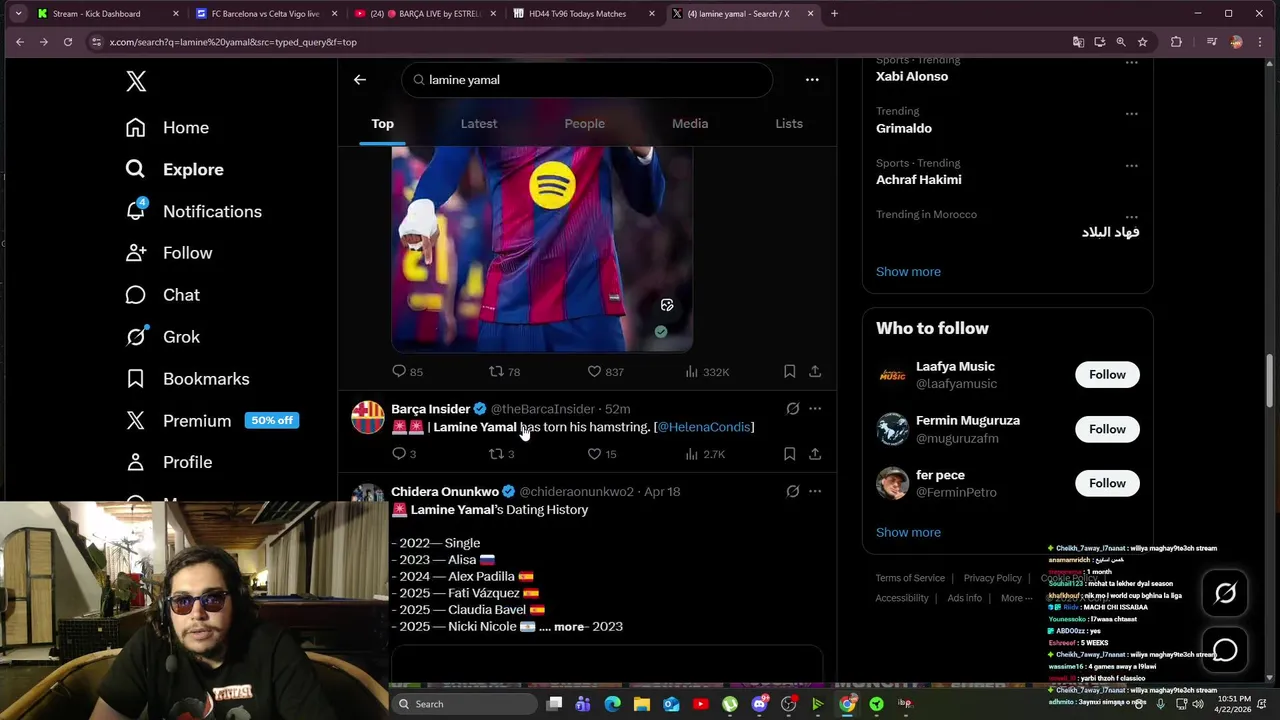Open the Terms of Service footer link
This screenshot has width=1280, height=720.
click(x=910, y=578)
